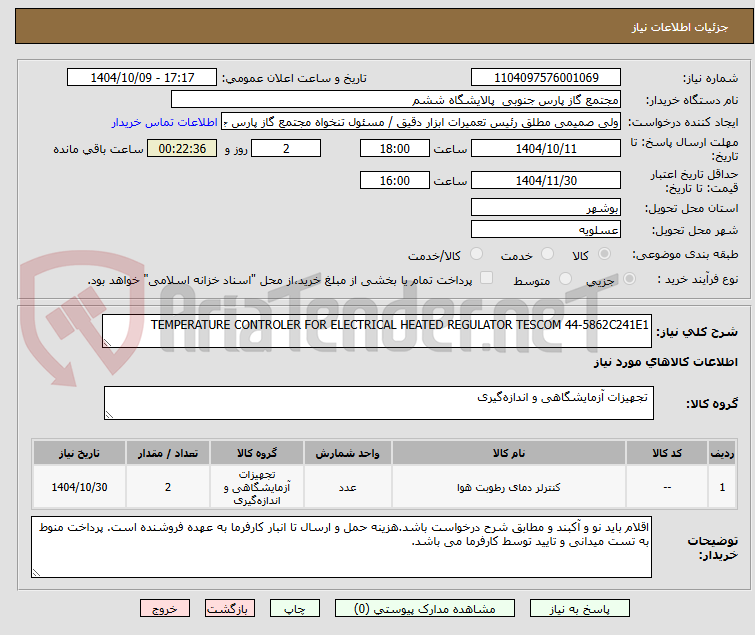Click the کد کالا column header
The height and width of the screenshot is (635, 755).
[667, 453]
